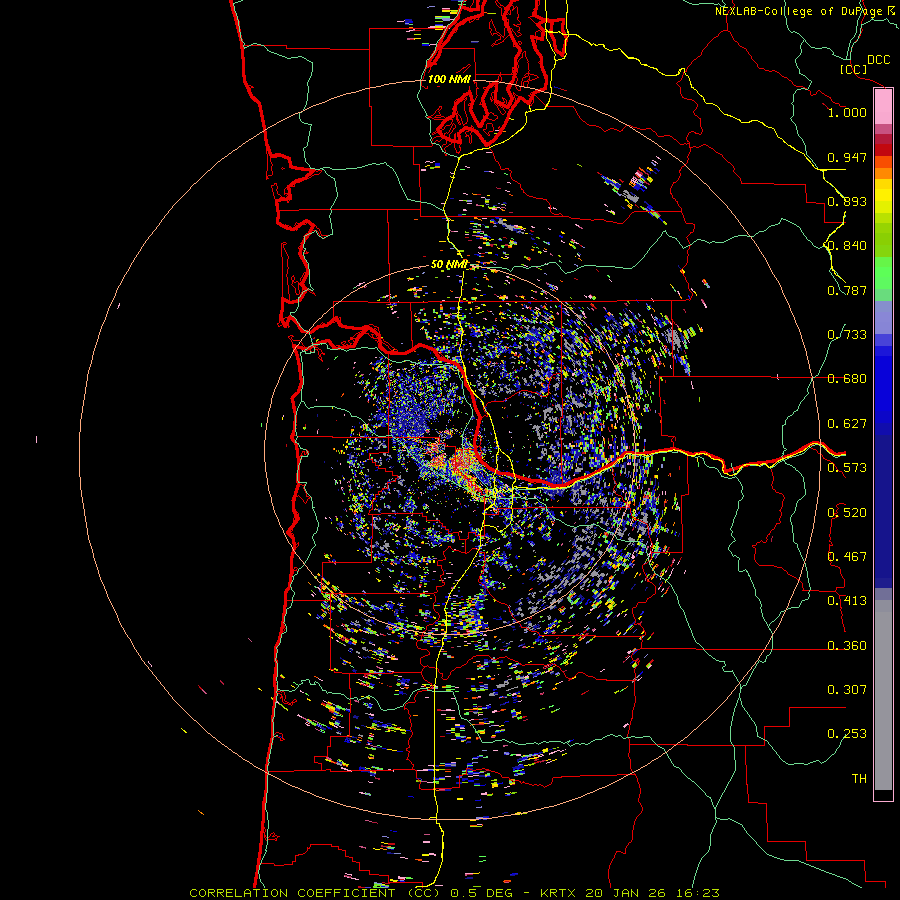Click the 1.000 value on the color scale
Image resolution: width=900 pixels, height=900 pixels.
click(x=847, y=112)
